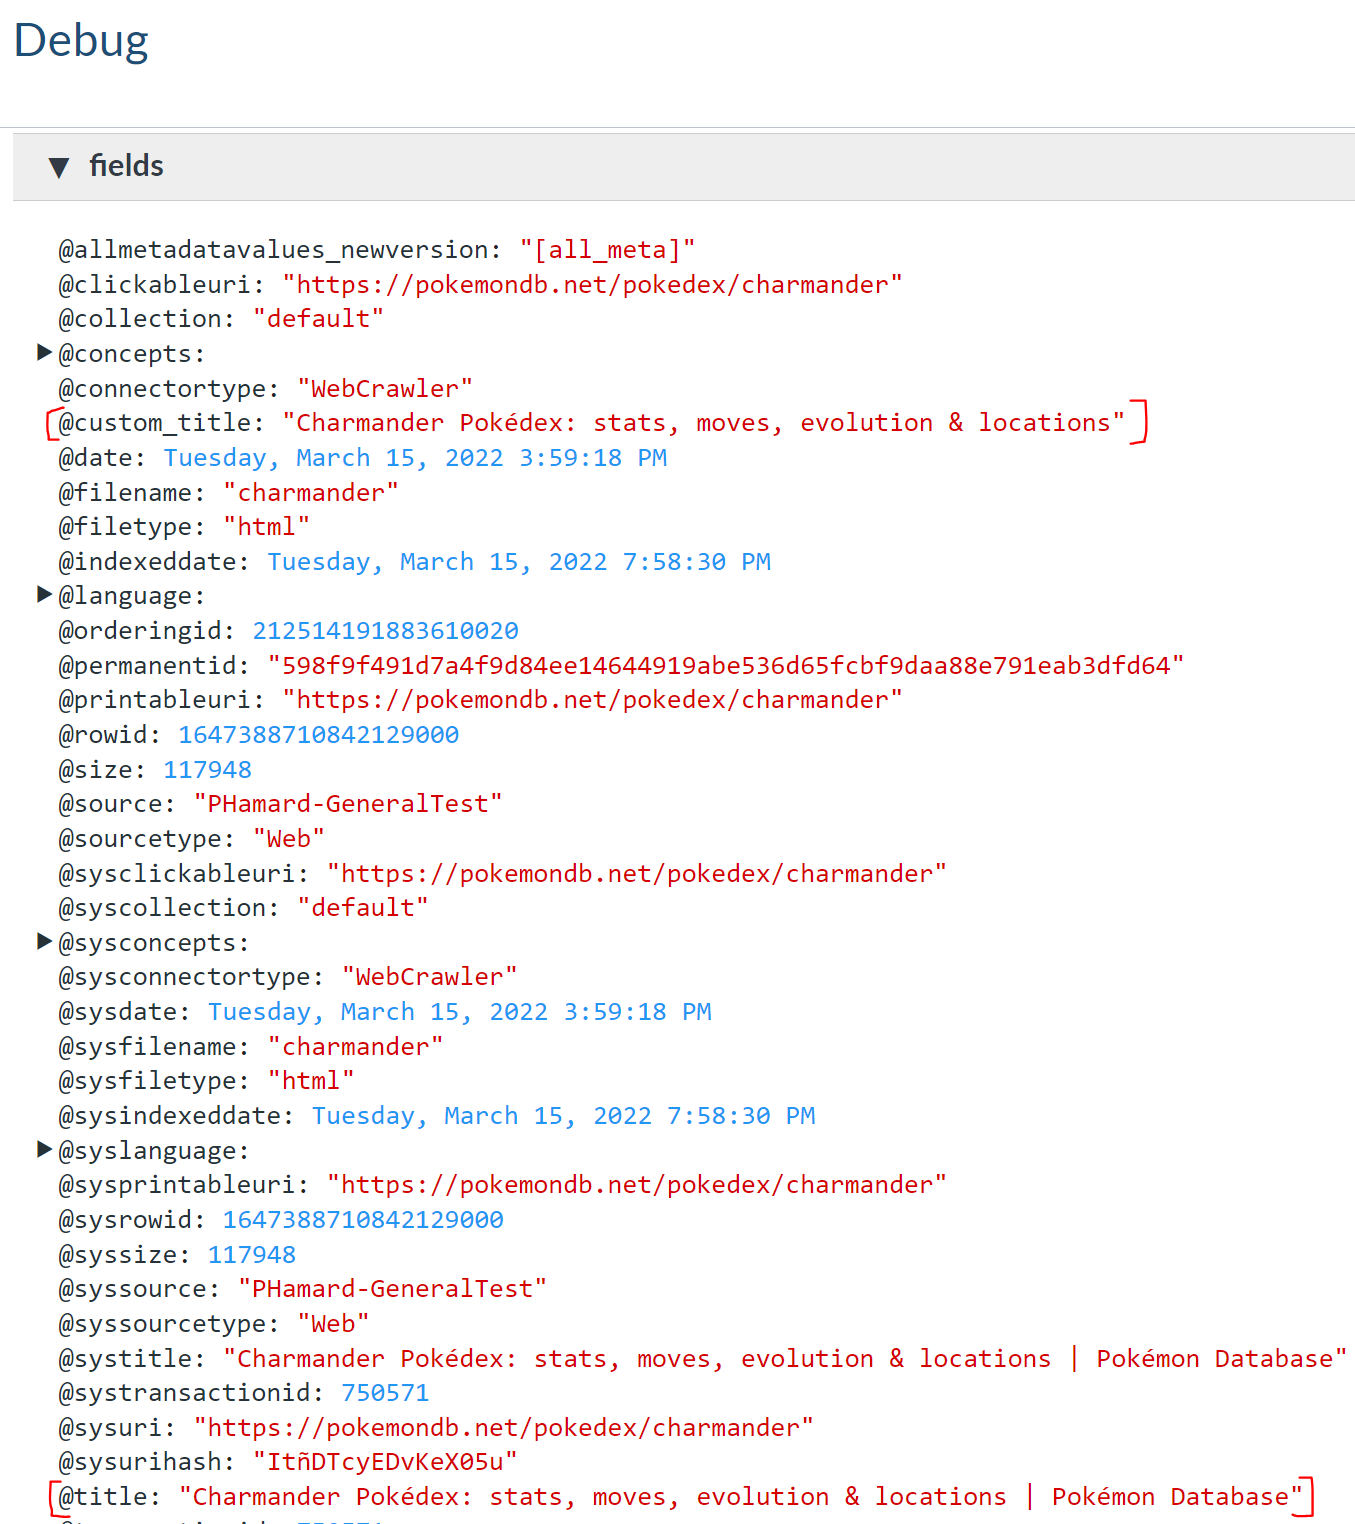
Task: Select the @syscollection value "default"
Action: coord(363,908)
